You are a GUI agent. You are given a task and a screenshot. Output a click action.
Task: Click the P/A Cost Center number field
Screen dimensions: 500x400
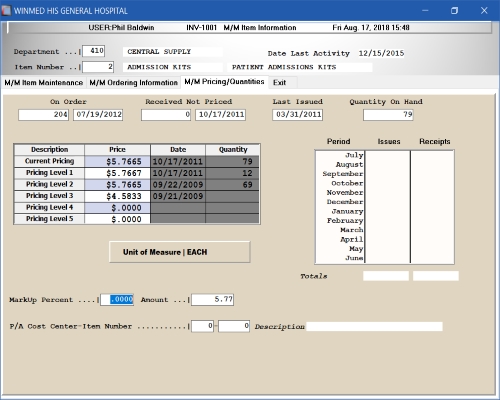[x=202, y=326]
